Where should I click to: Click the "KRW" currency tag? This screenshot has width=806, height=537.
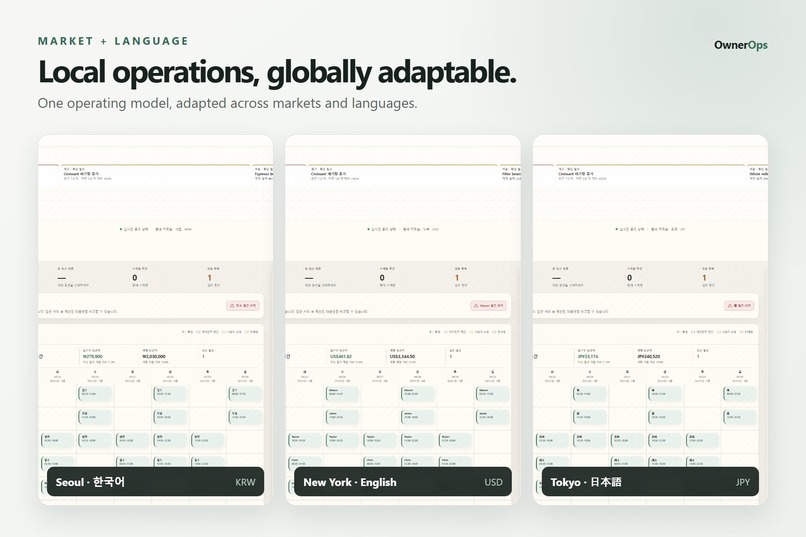tap(245, 483)
